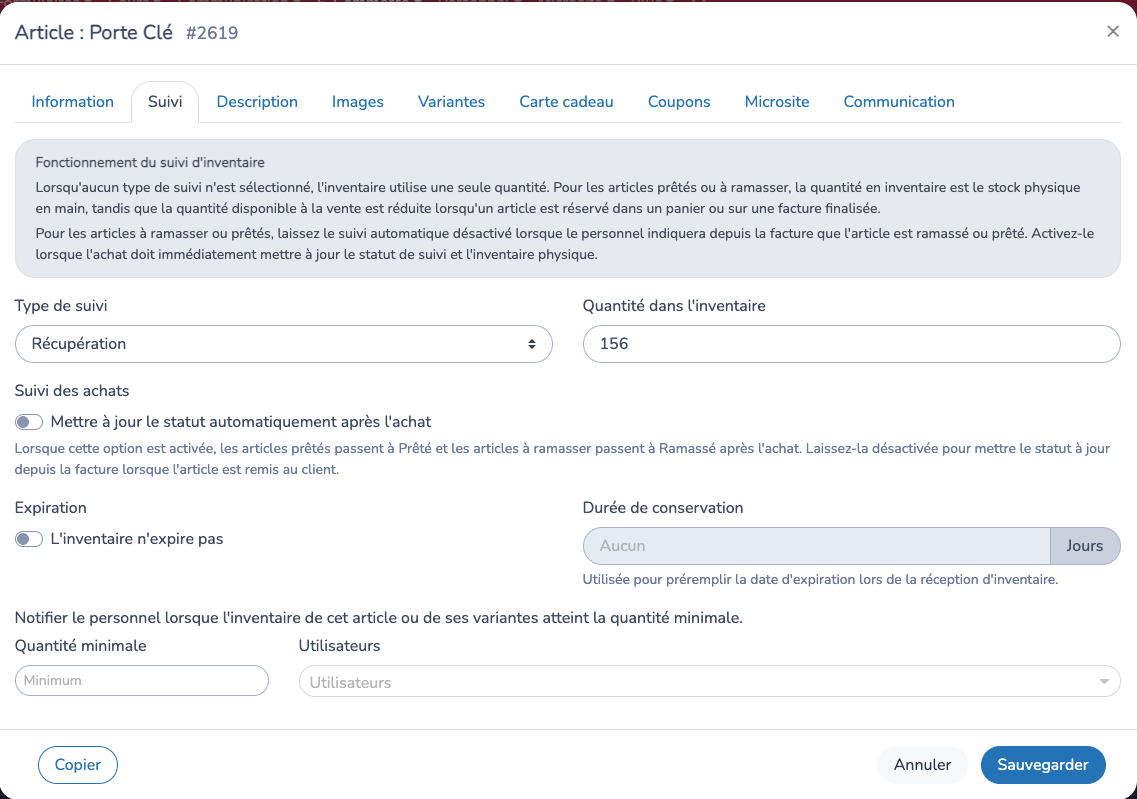Save with the Sauvegarder button
Screen dimensions: 1137x799
tap(1043, 765)
